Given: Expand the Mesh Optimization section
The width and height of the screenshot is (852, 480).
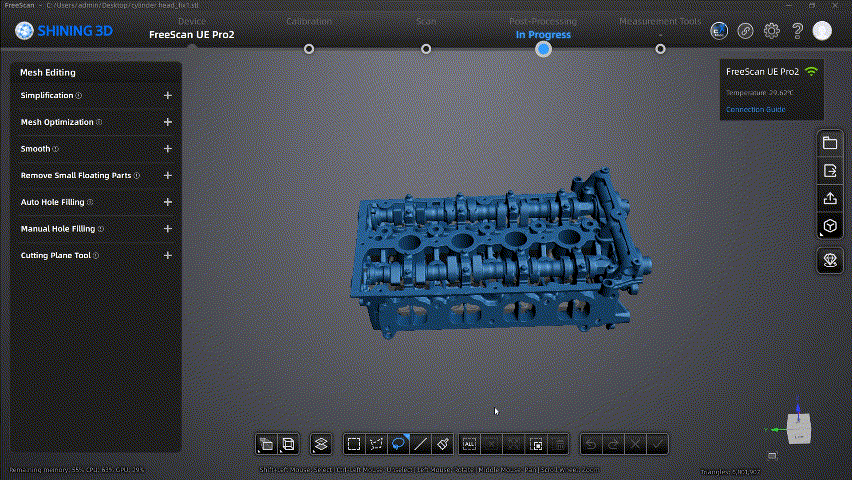Looking at the screenshot, I should pos(167,122).
